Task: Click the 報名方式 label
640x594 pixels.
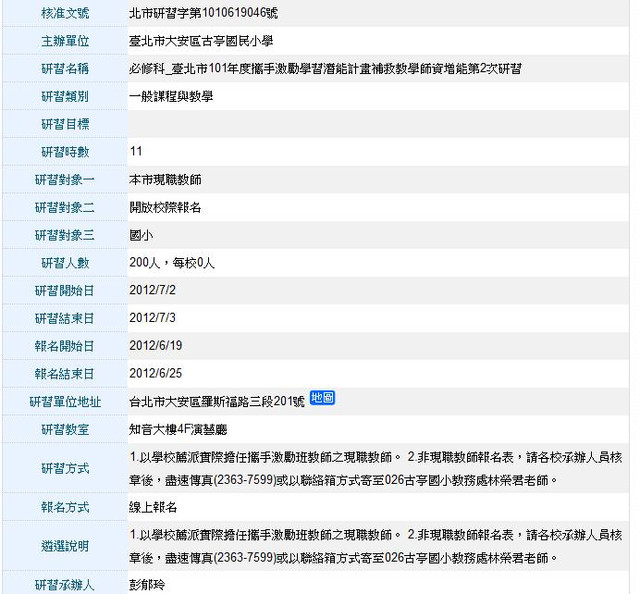Action: point(65,507)
